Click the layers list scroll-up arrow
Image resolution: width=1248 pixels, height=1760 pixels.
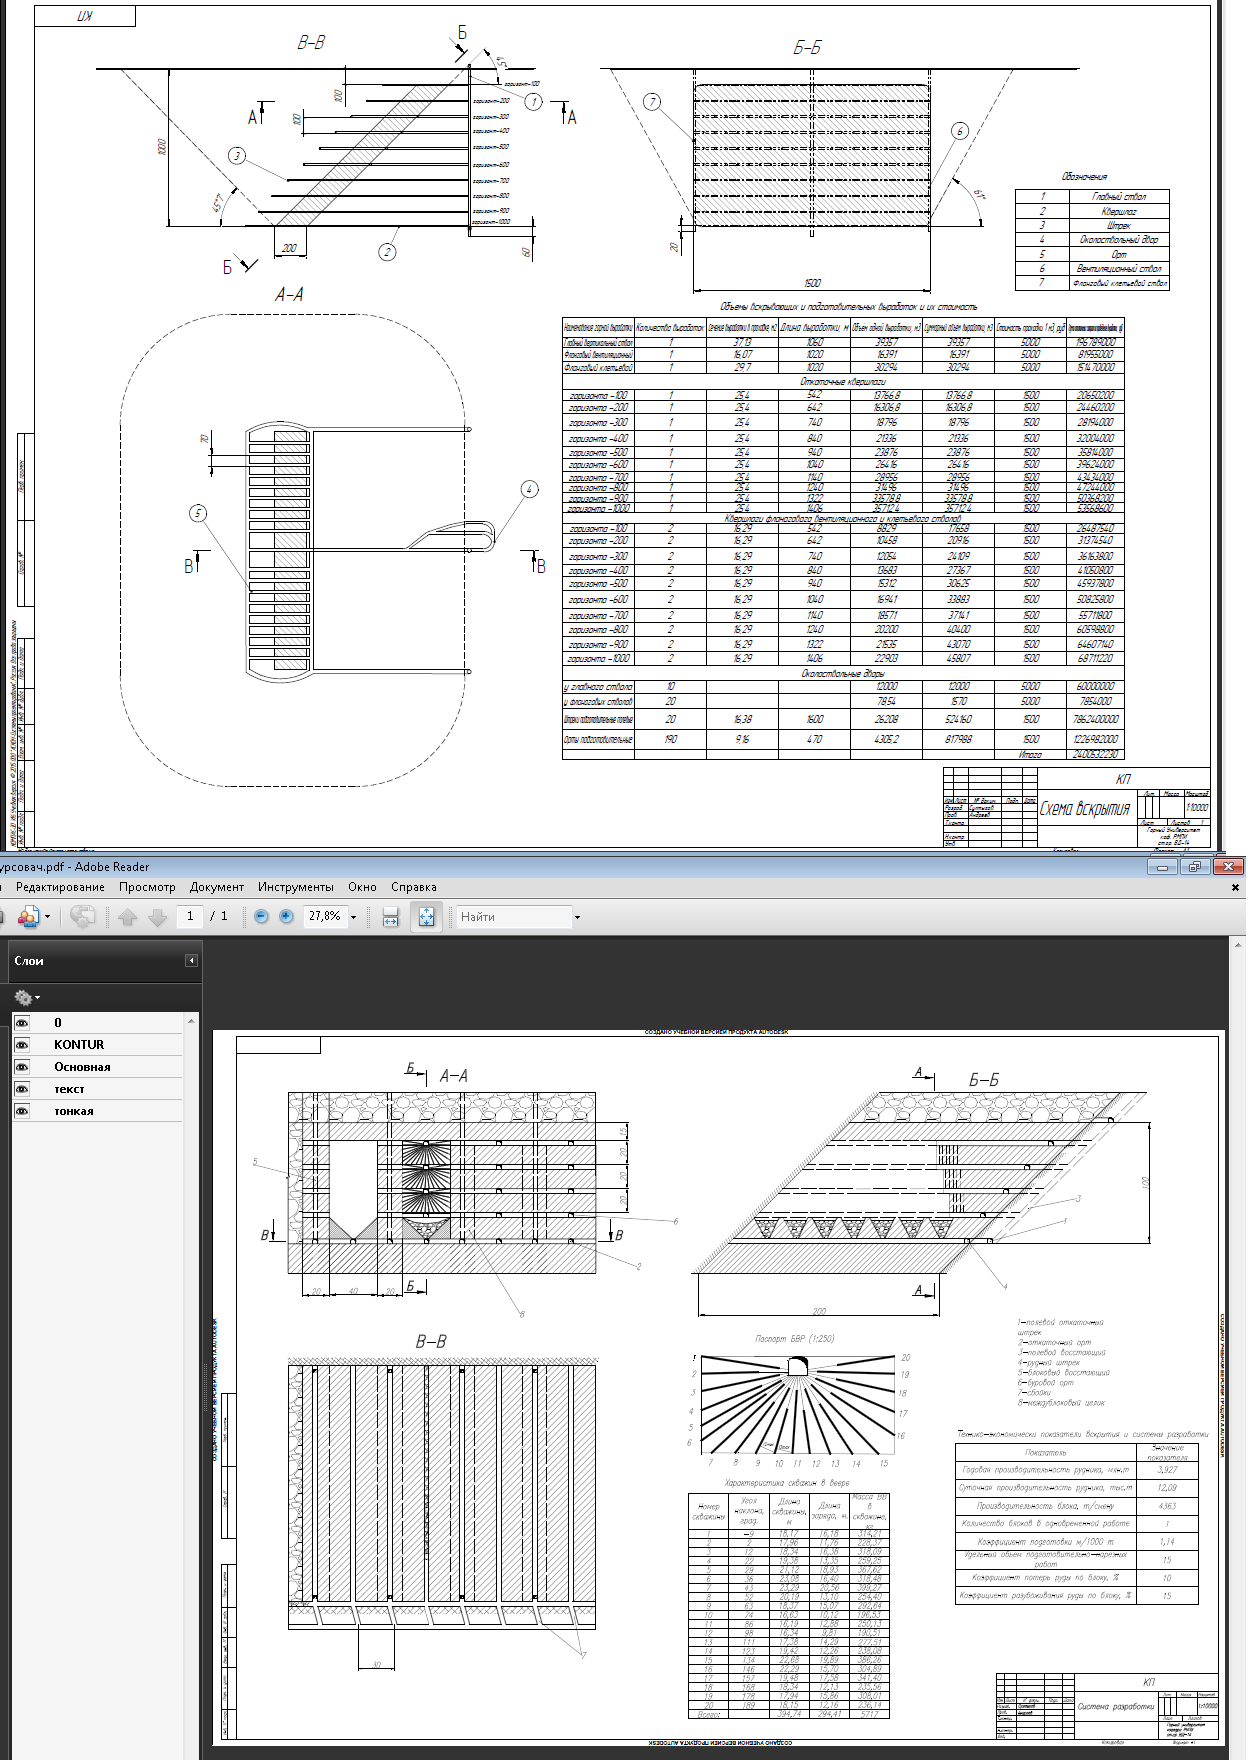tap(191, 1019)
